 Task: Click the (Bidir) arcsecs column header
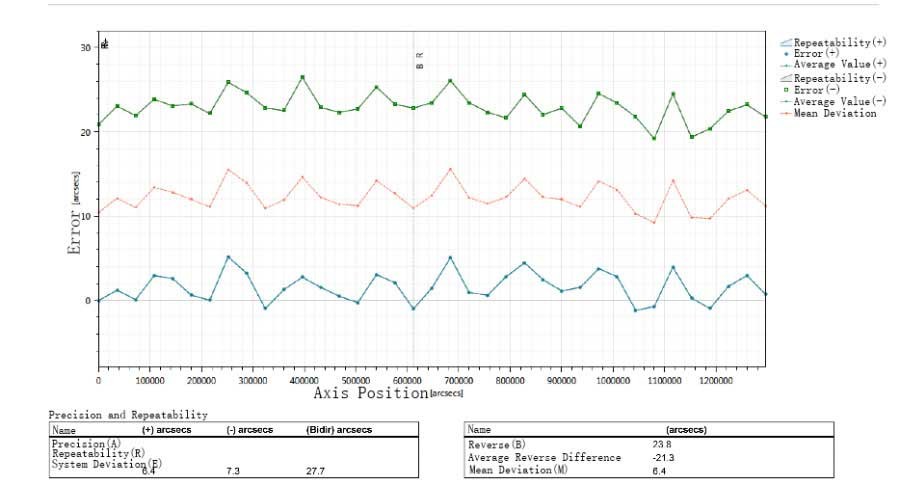click(x=338, y=429)
